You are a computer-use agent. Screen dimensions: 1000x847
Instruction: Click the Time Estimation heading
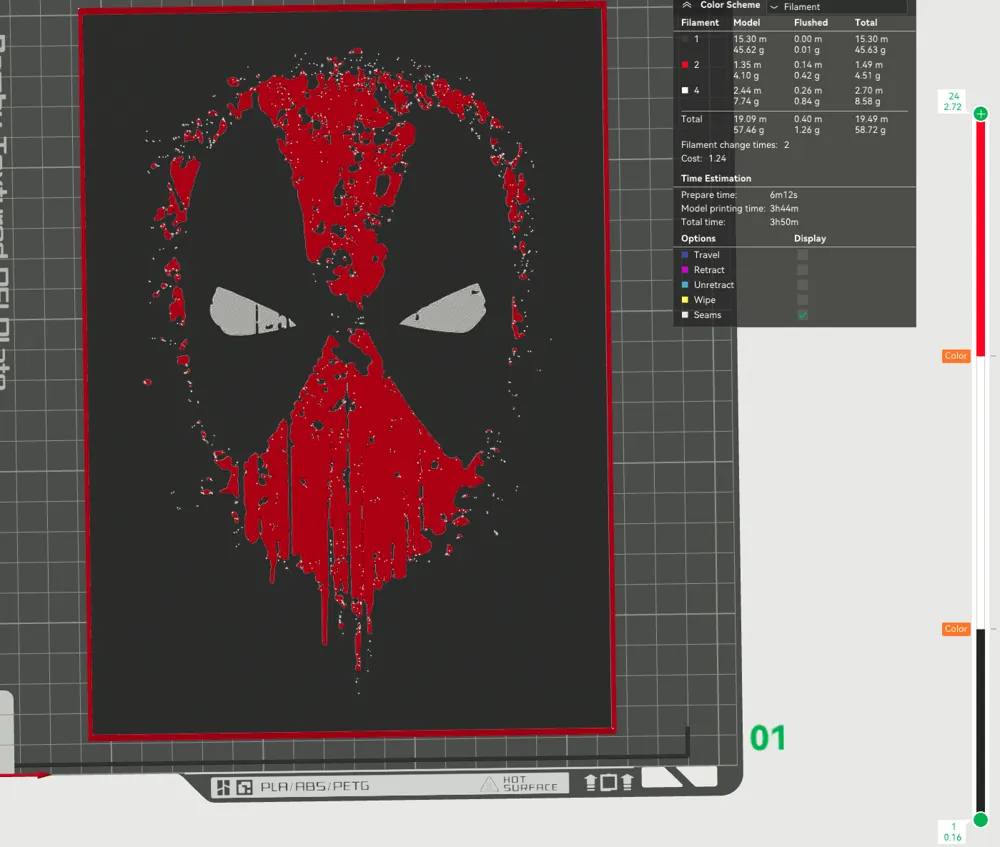(x=716, y=179)
